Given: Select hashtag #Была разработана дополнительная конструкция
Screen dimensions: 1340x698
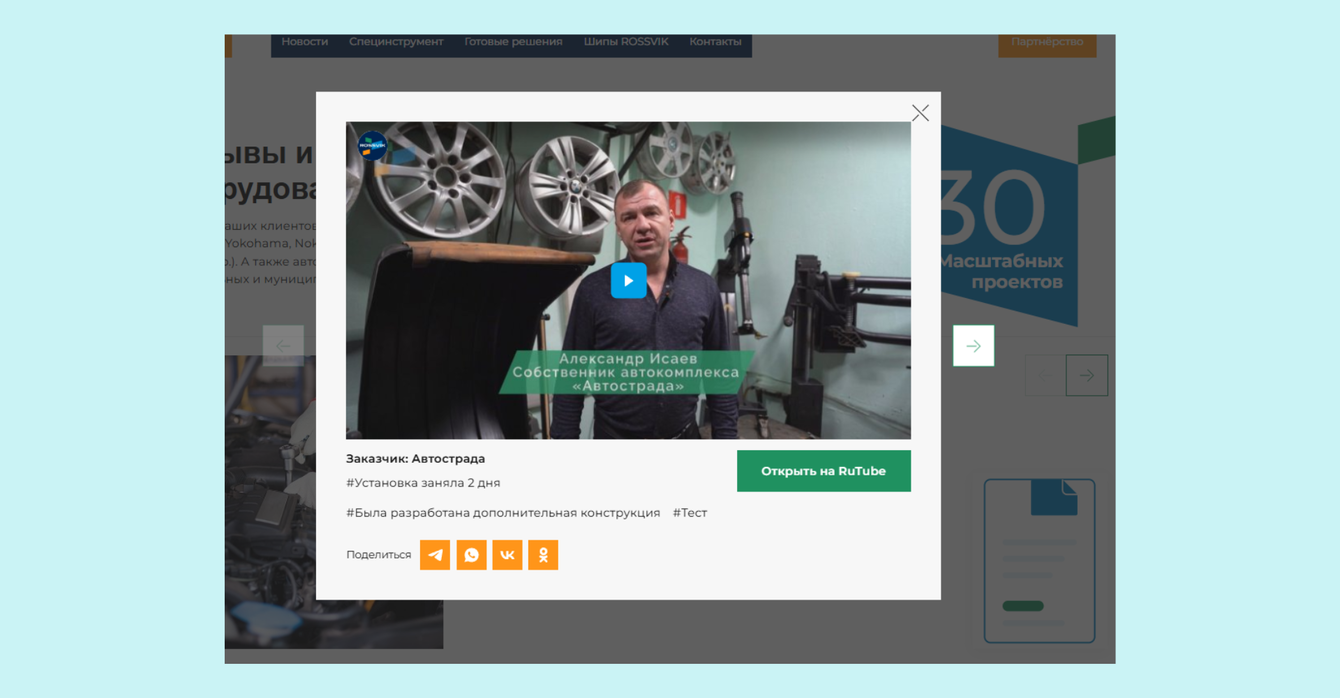Looking at the screenshot, I should [503, 513].
